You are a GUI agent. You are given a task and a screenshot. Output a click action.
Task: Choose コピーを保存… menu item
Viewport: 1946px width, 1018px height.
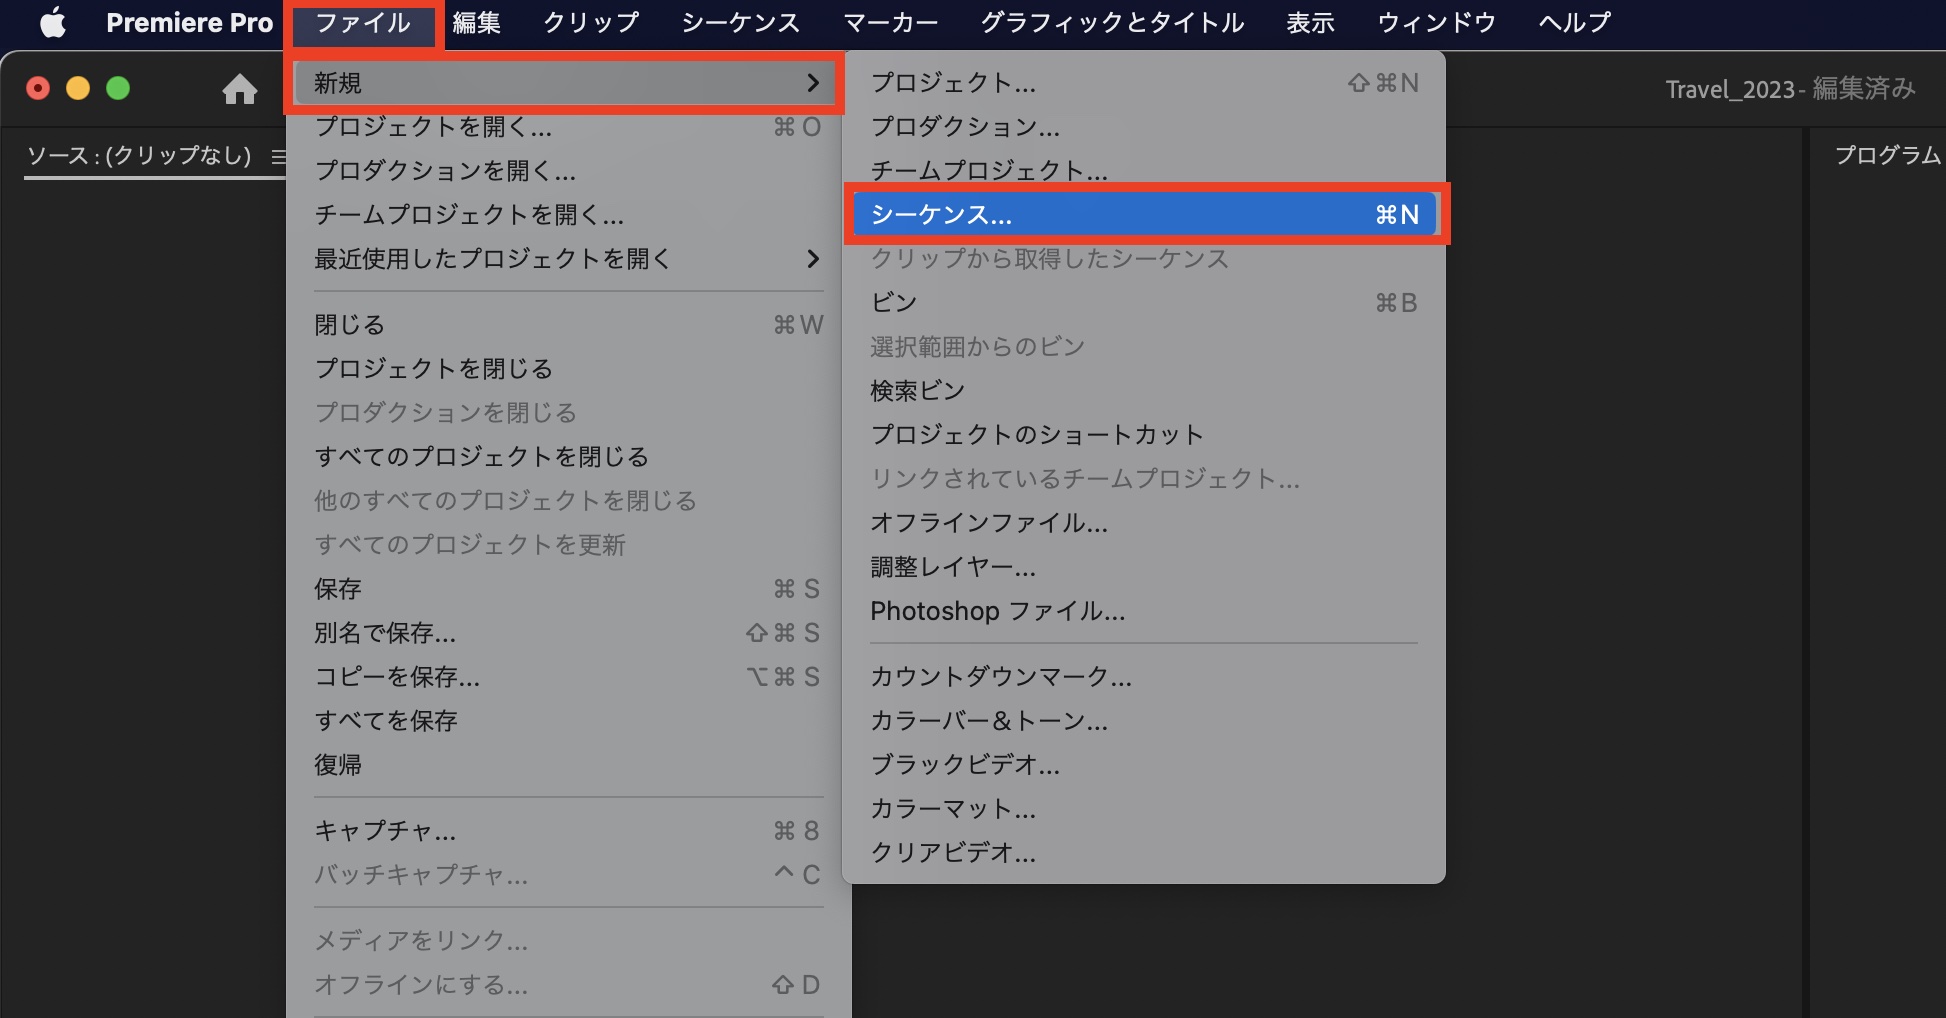(x=569, y=677)
